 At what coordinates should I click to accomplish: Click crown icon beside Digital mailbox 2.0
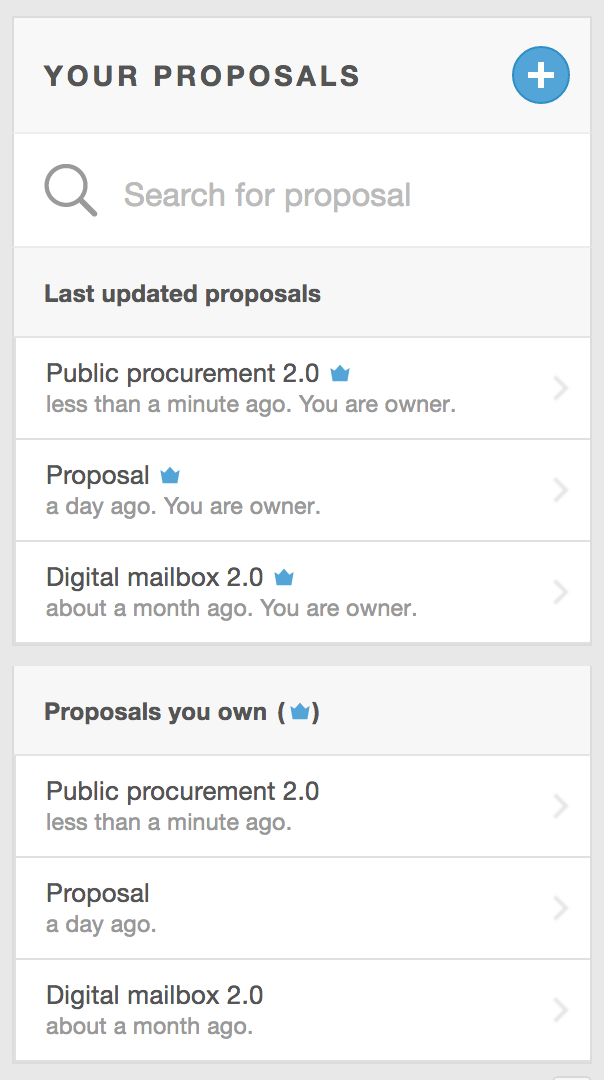point(284,578)
